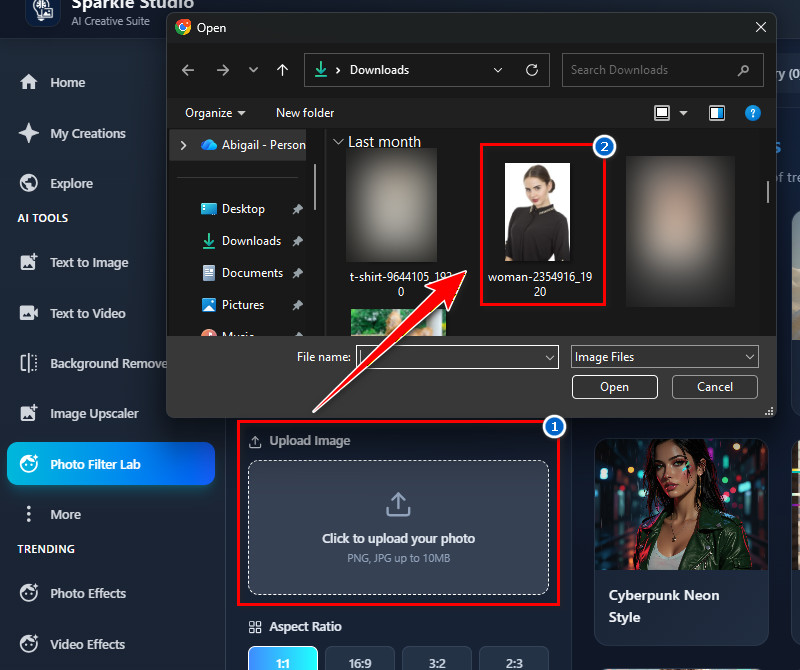Open the Background Remover tool
Viewport: 800px width, 670px height.
pos(92,363)
